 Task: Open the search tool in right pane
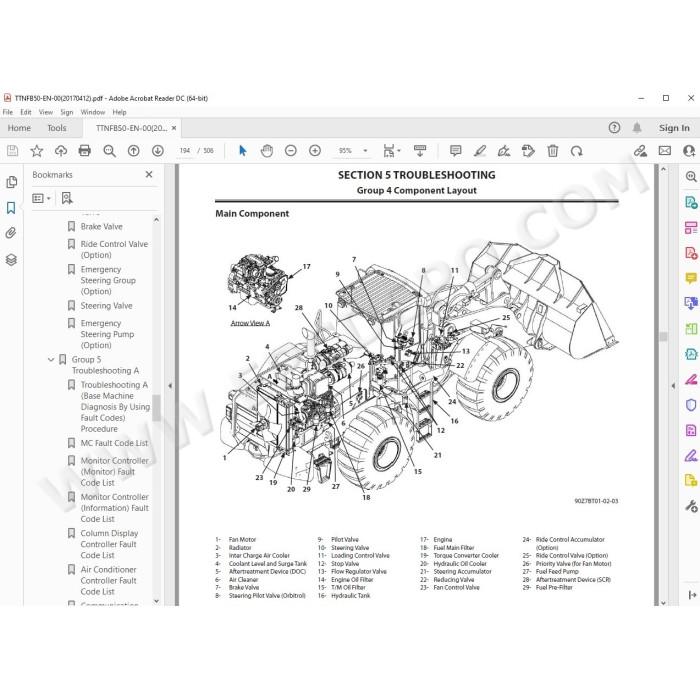[691, 177]
